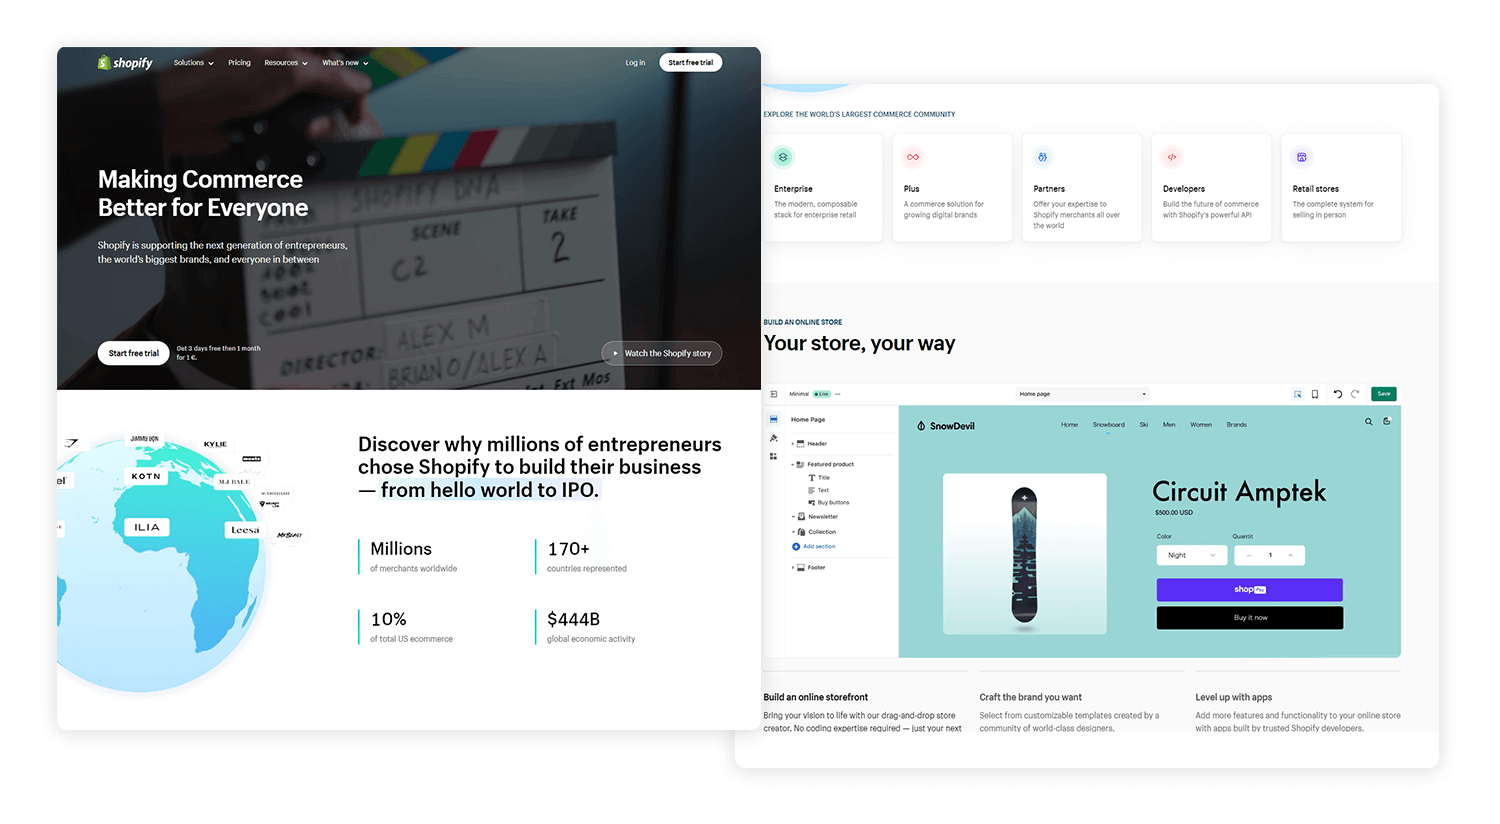Click the SnowDevil store logo
Viewport: 1500px width, 824px height.
point(946,426)
